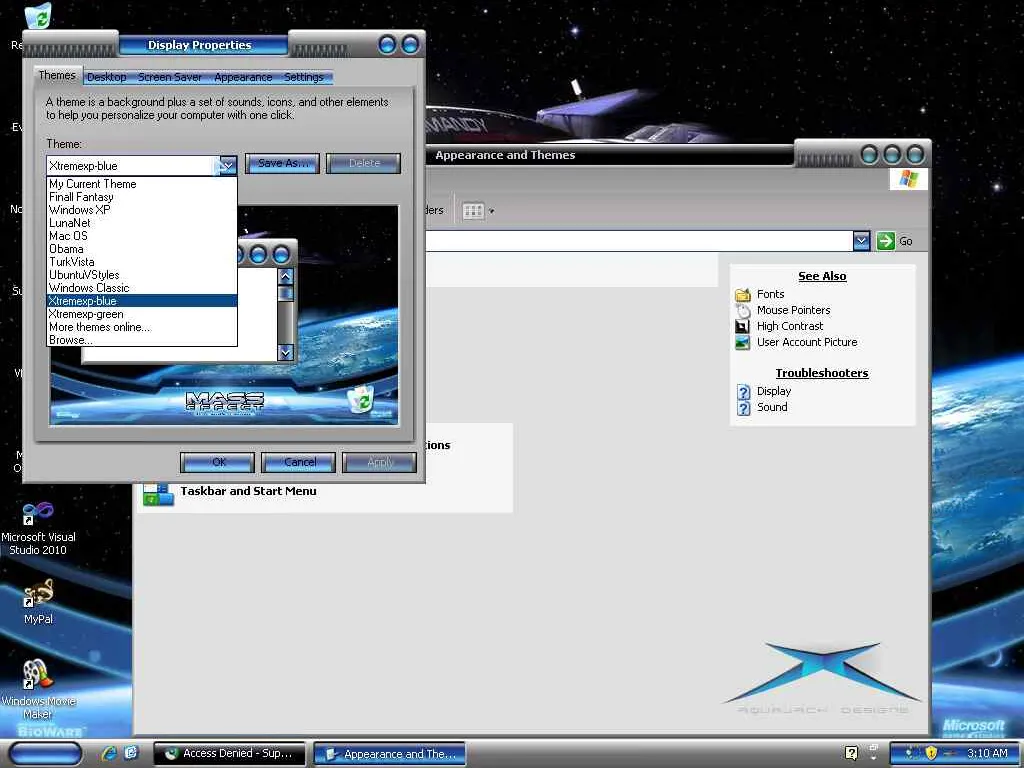The width and height of the screenshot is (1024, 768).
Task: Launch Internet Explorer from quick launch
Action: [x=109, y=753]
